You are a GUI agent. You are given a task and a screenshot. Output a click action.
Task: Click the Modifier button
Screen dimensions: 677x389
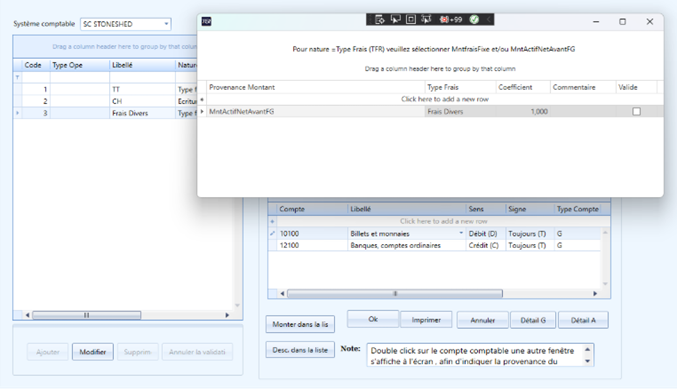92,352
